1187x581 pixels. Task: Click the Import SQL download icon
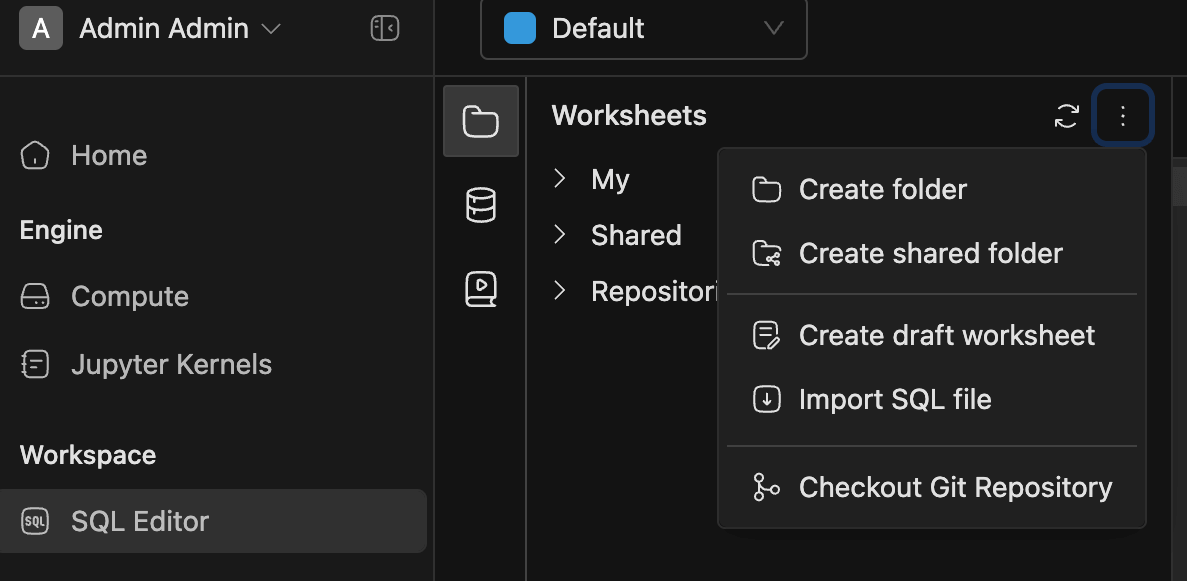click(x=766, y=399)
